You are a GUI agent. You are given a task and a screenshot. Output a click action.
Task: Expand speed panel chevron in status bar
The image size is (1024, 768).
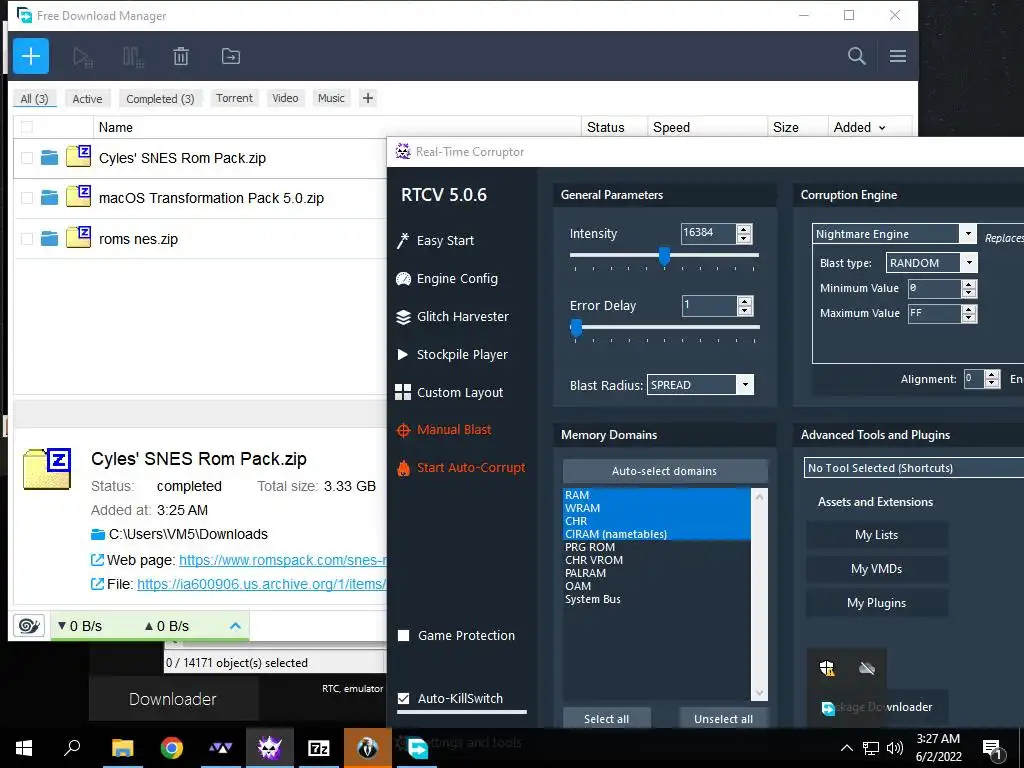tap(236, 626)
